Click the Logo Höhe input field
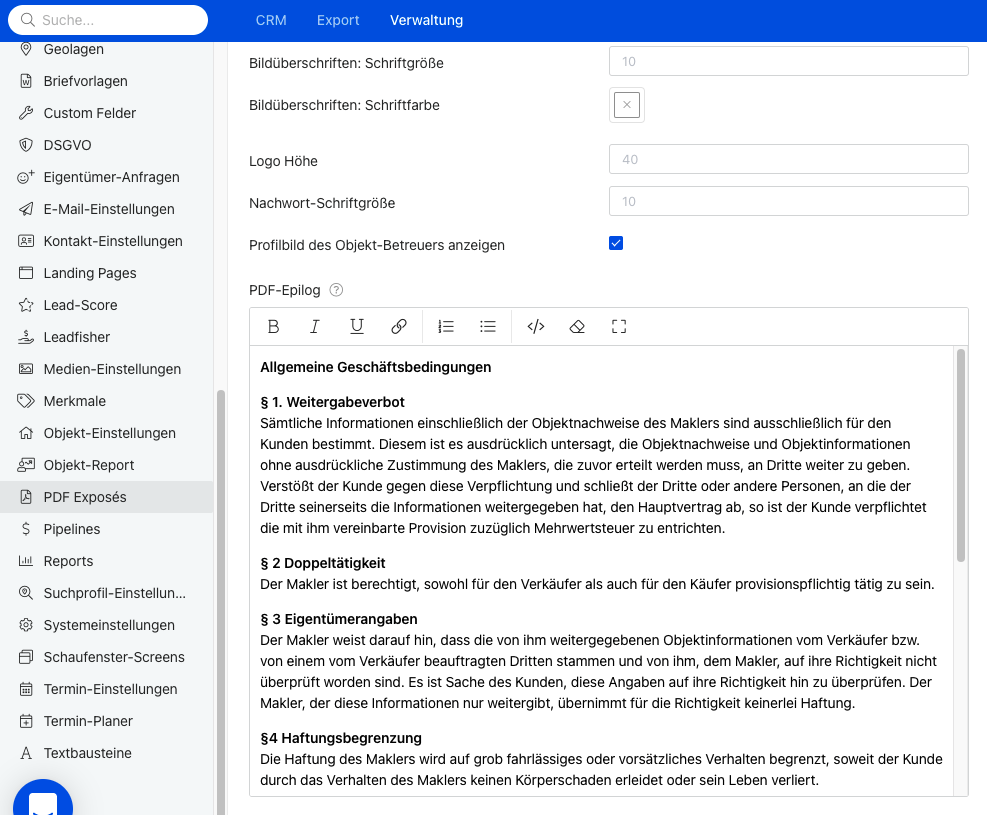Viewport: 987px width, 815px height. coord(789,159)
